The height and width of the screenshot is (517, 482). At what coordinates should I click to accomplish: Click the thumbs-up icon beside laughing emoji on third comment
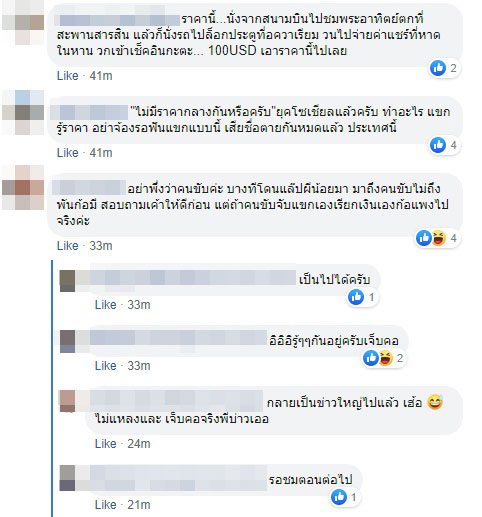point(424,238)
